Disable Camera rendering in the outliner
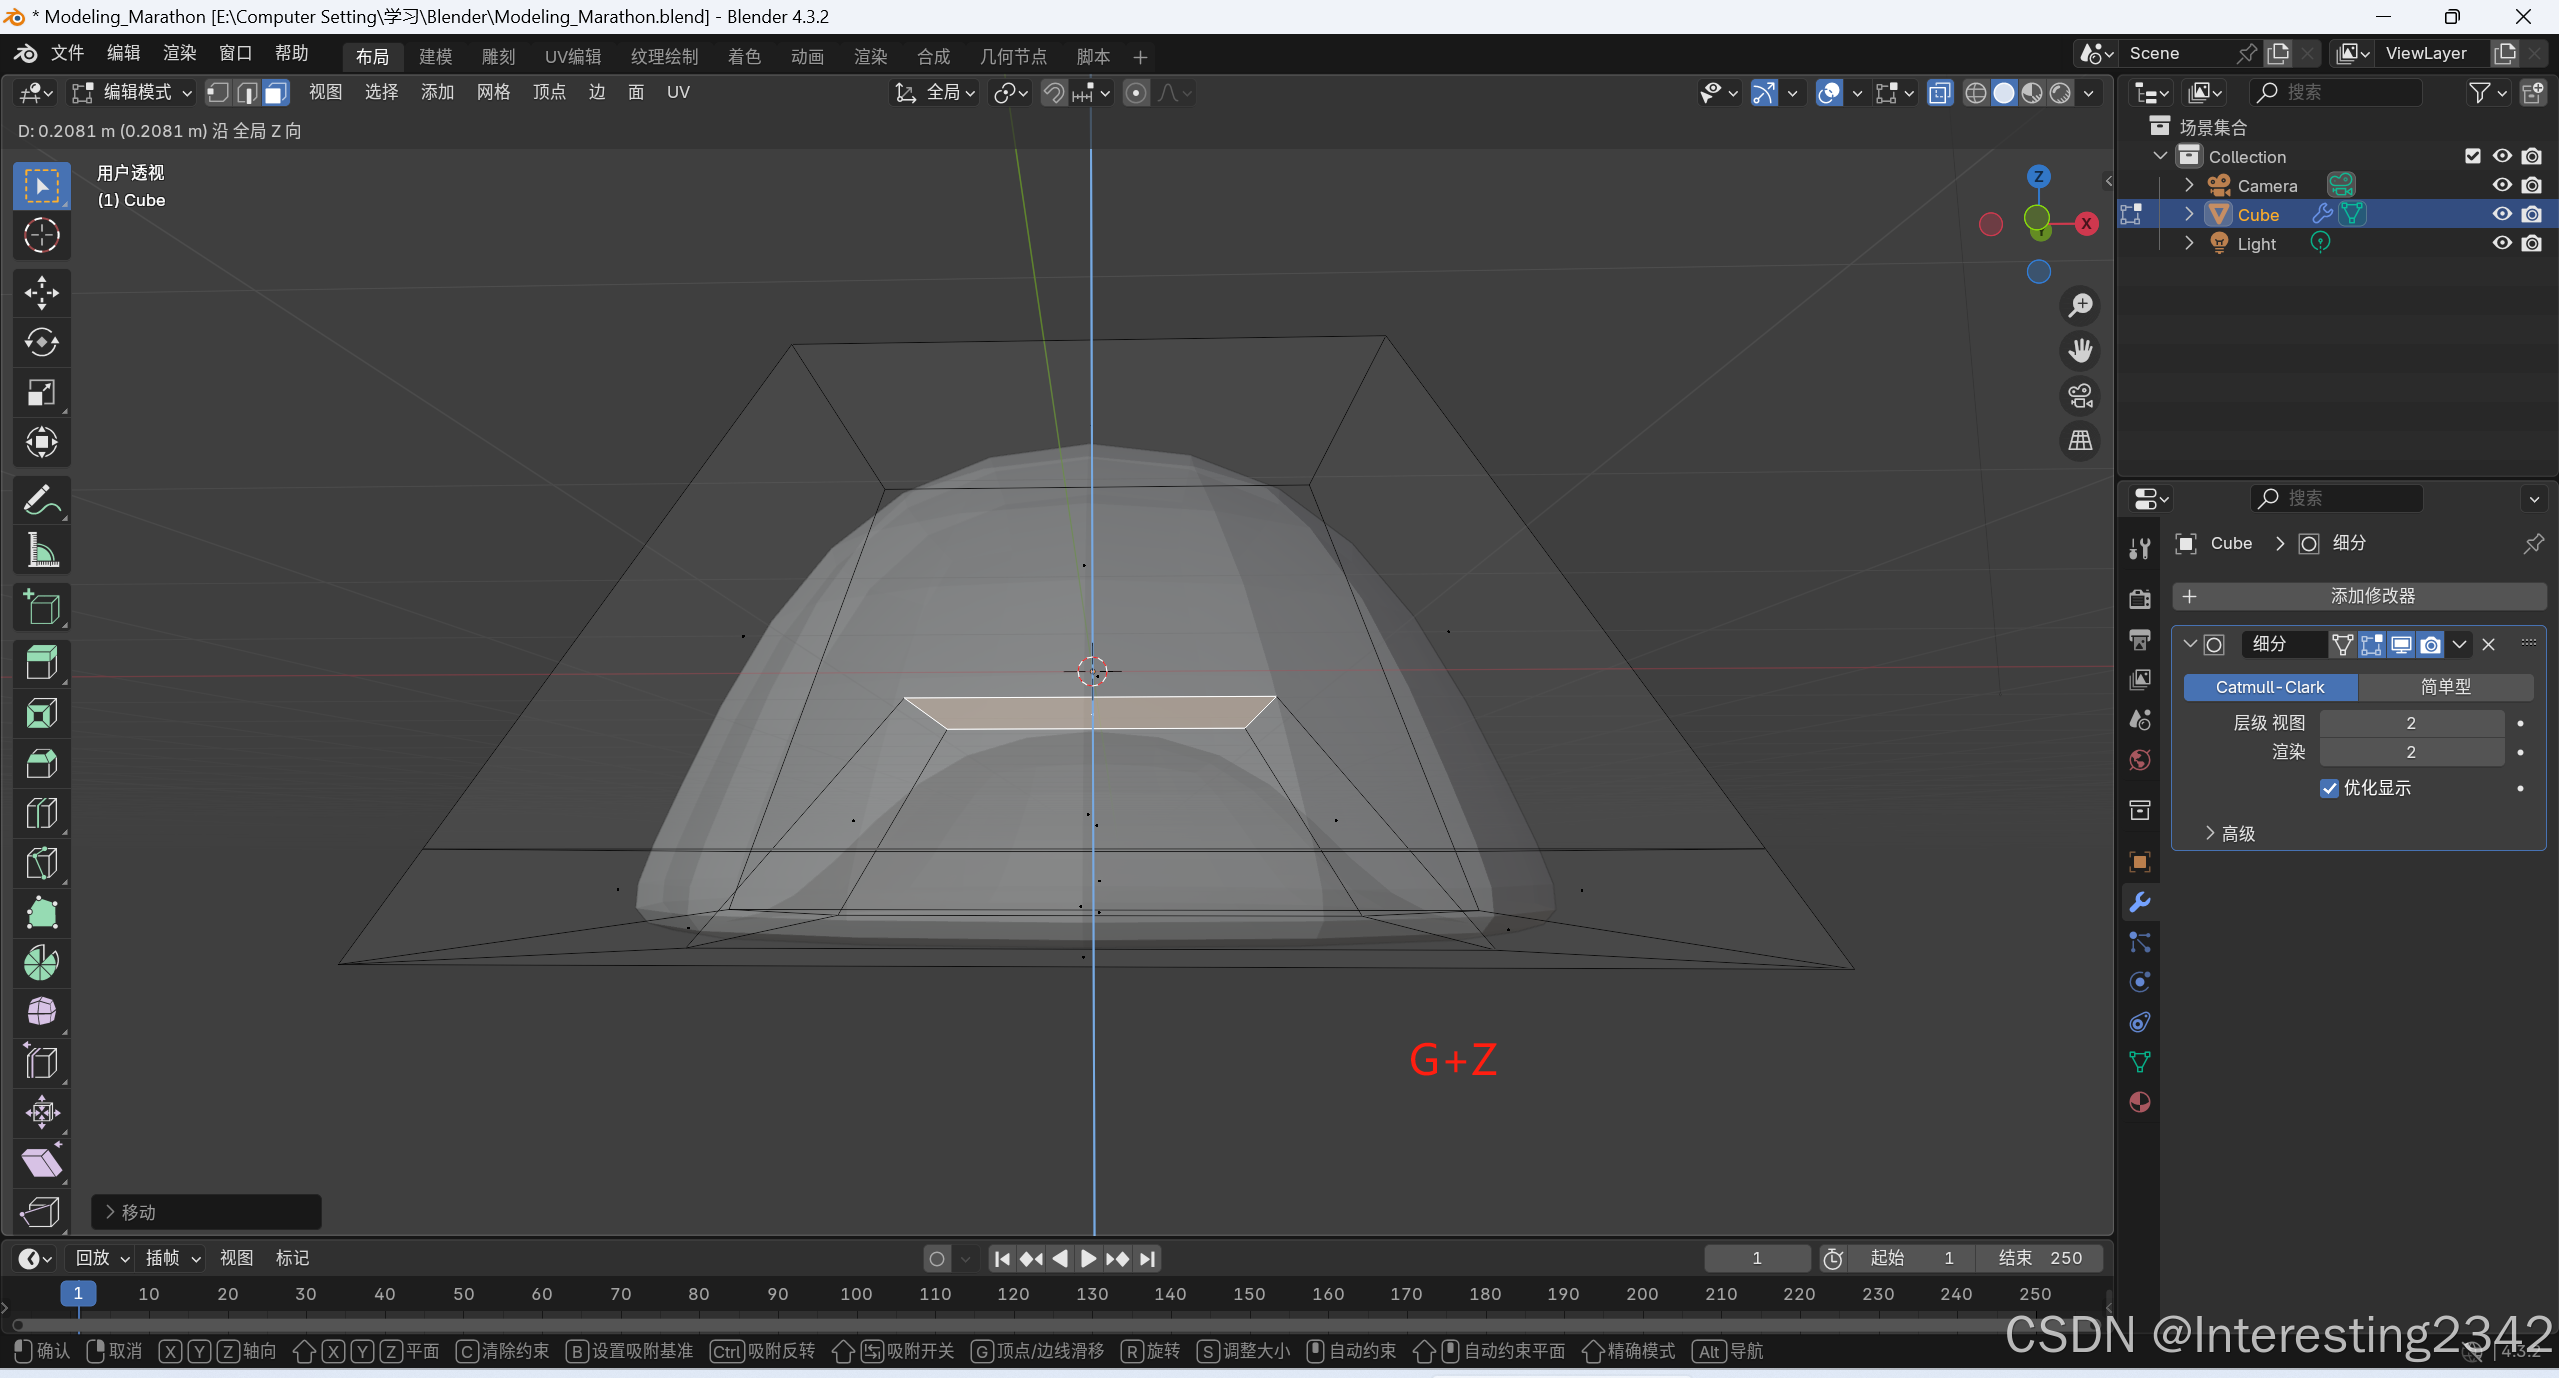The width and height of the screenshot is (2559, 1378). point(2531,185)
